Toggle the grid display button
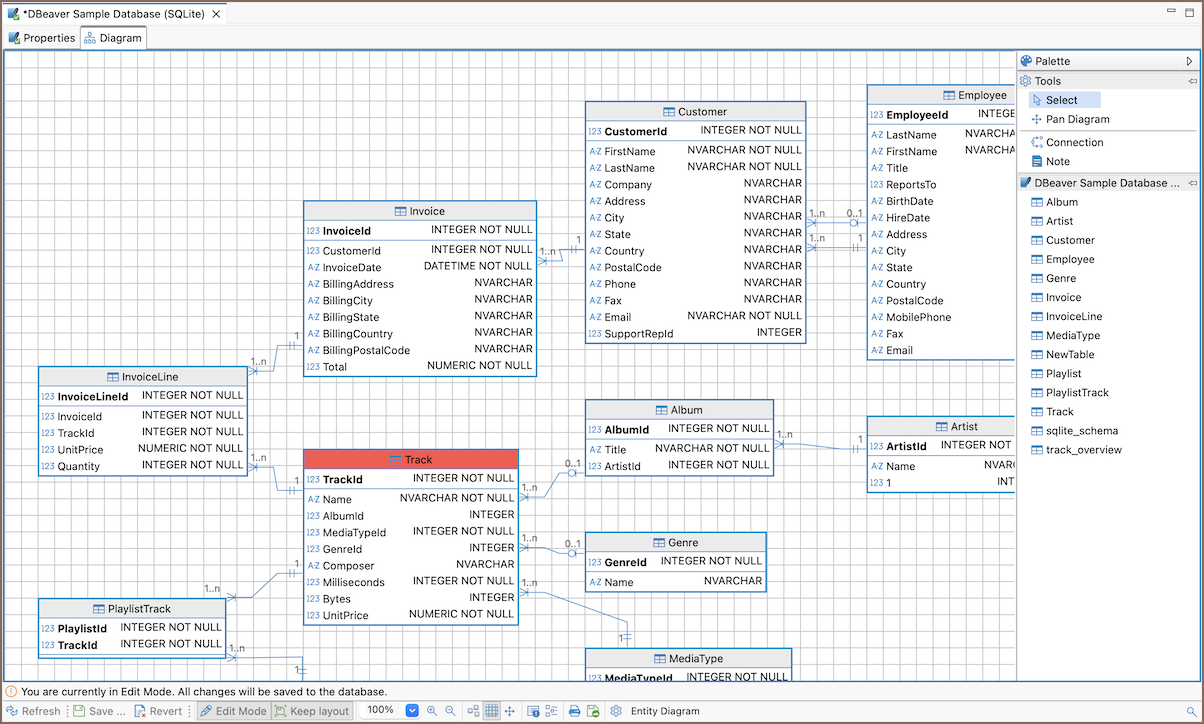This screenshot has width=1204, height=724. click(x=491, y=711)
